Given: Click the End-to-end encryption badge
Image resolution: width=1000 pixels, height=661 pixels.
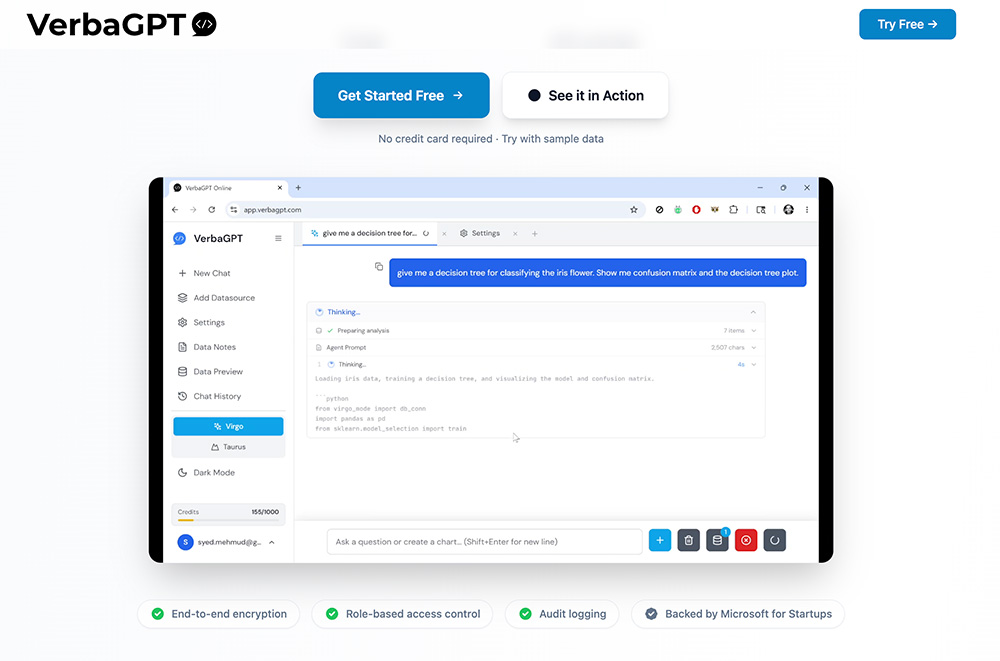Looking at the screenshot, I should click(218, 614).
